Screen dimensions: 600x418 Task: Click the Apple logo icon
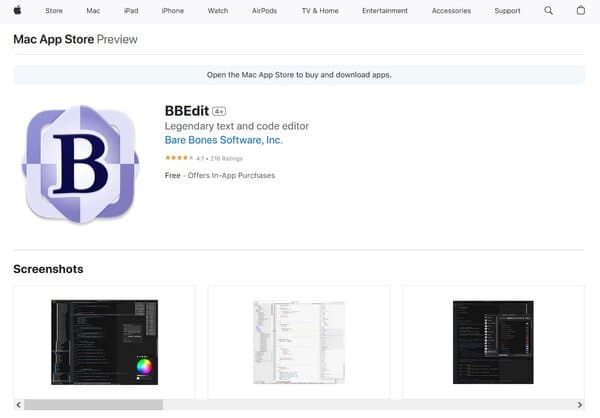17,10
